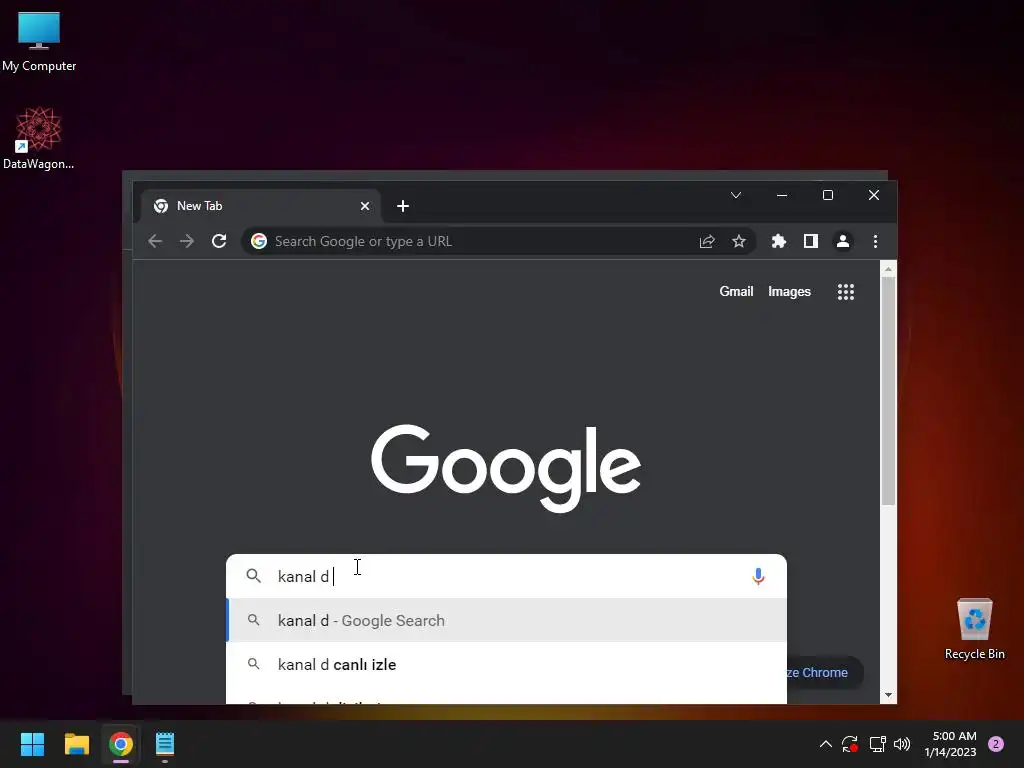Open network tray icon
This screenshot has height=768, width=1024.
pyautogui.click(x=877, y=744)
